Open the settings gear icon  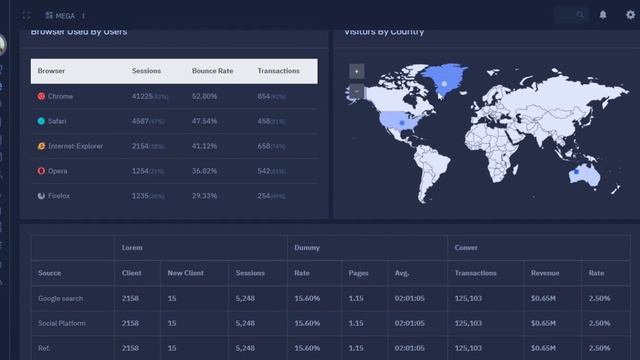point(631,15)
